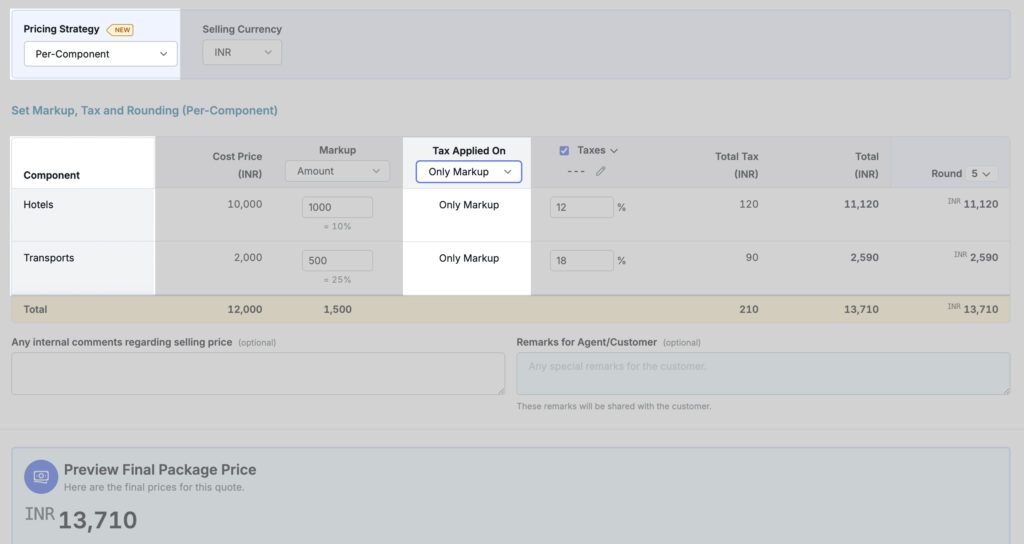Edit the Hotels markup amount field

click(x=337, y=207)
